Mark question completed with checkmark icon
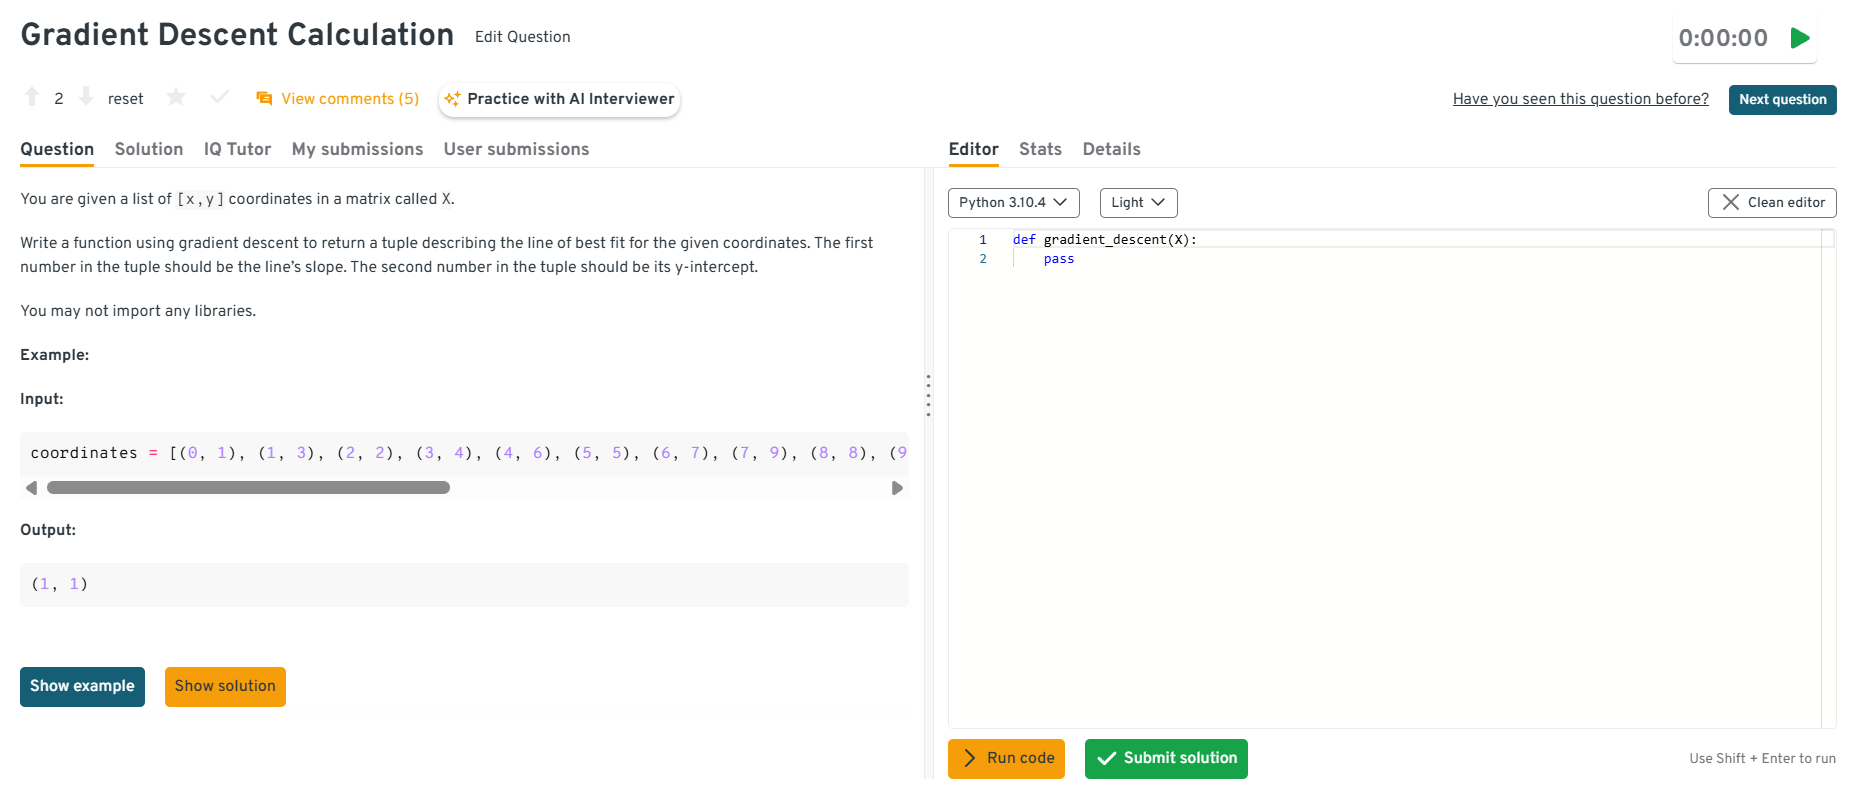 [x=220, y=97]
